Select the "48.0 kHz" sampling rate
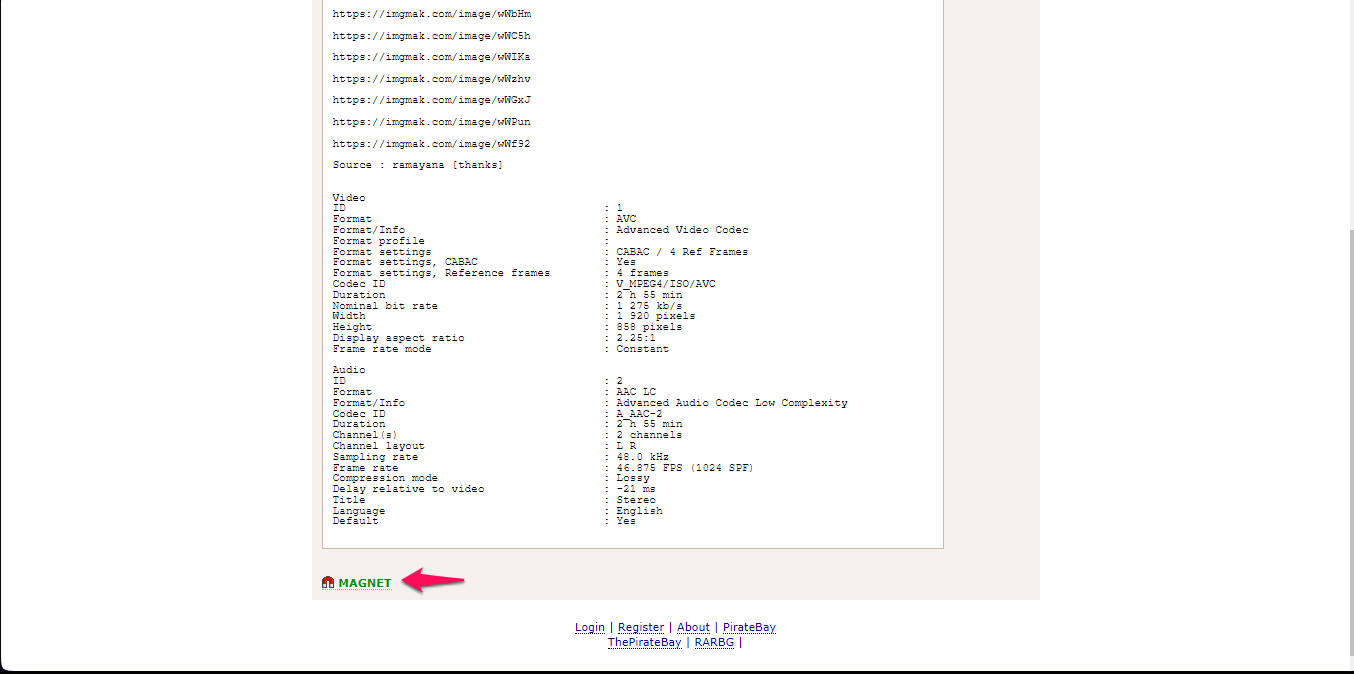The height and width of the screenshot is (674, 1354). (643, 457)
